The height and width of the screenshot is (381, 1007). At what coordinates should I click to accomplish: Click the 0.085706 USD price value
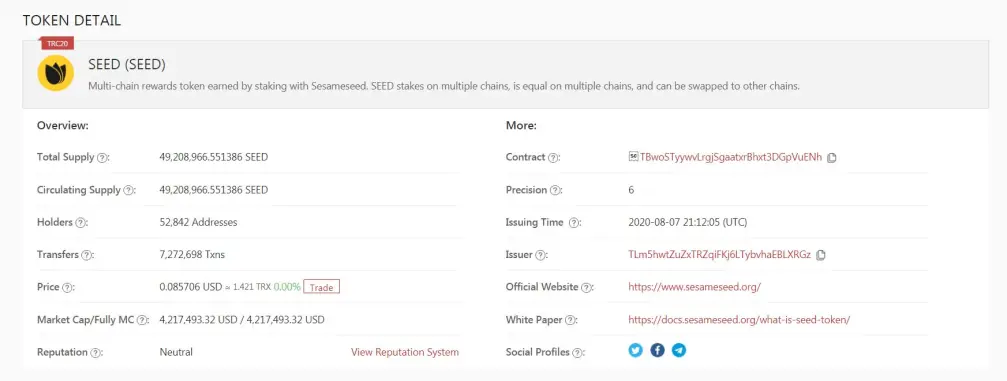coord(191,287)
